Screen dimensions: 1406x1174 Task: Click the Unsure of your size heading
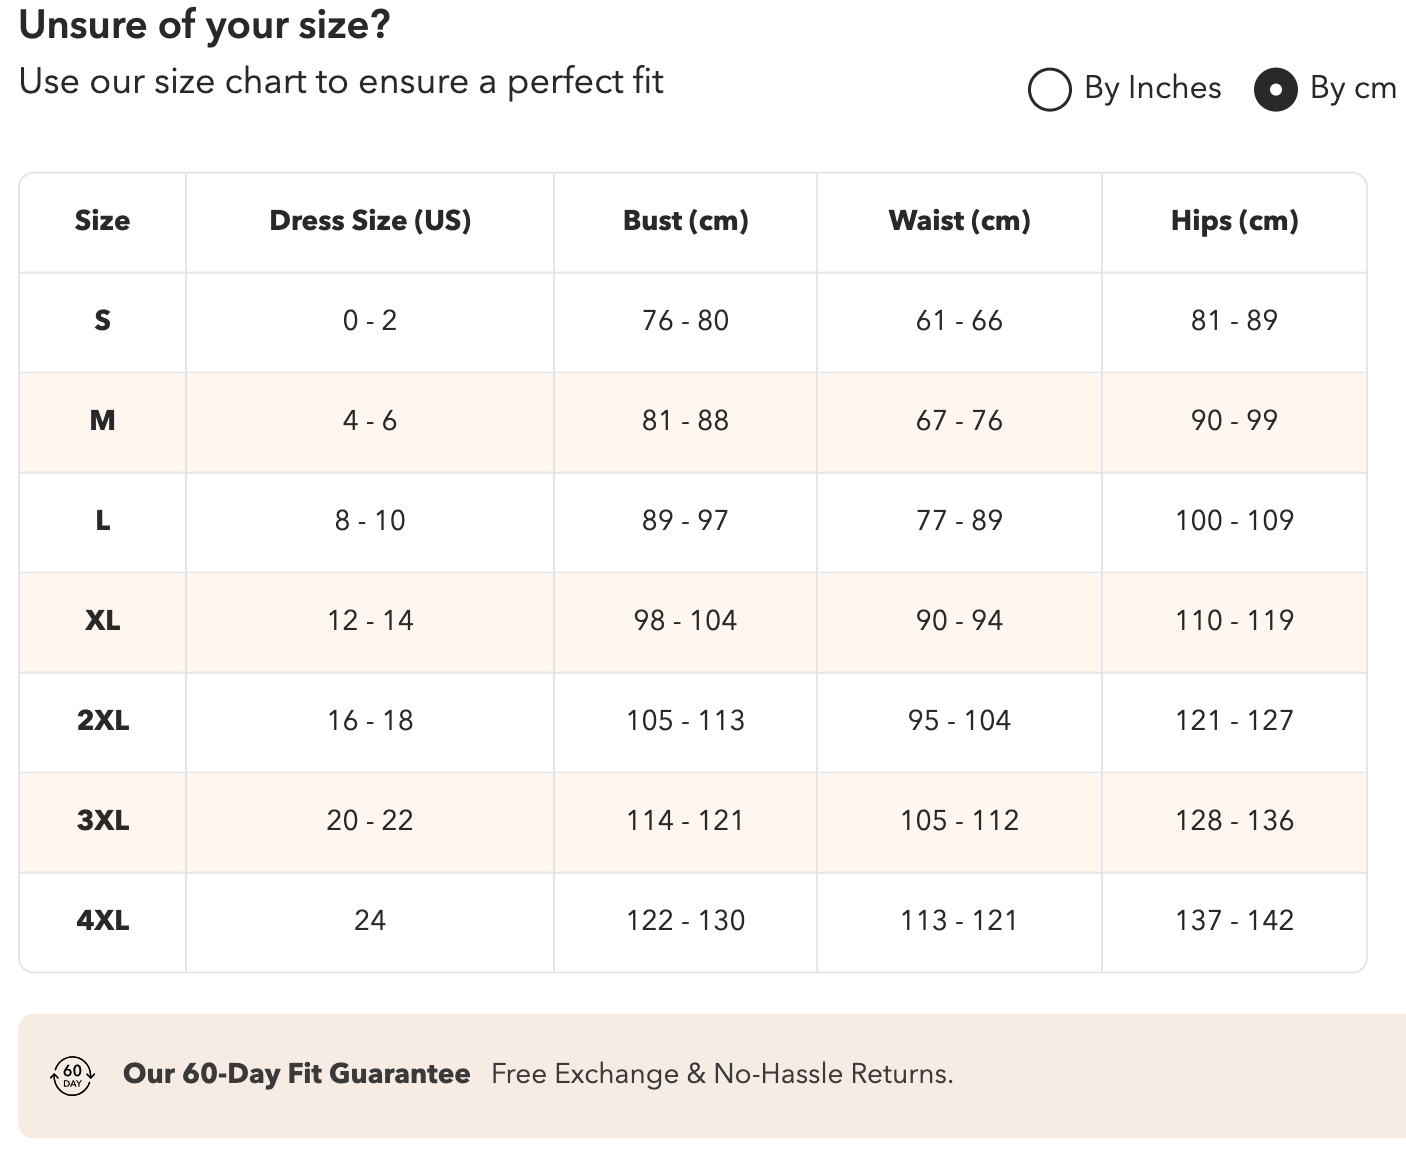pyautogui.click(x=204, y=25)
